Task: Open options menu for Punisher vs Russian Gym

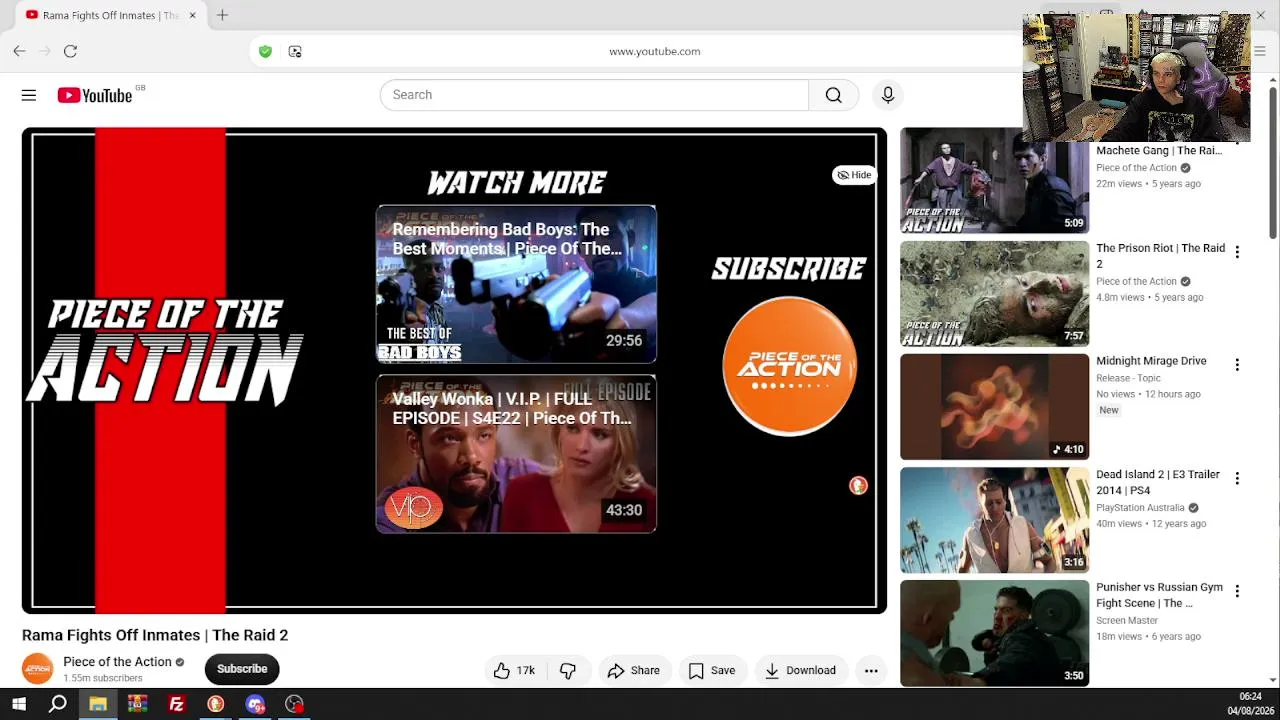Action: [1237, 591]
